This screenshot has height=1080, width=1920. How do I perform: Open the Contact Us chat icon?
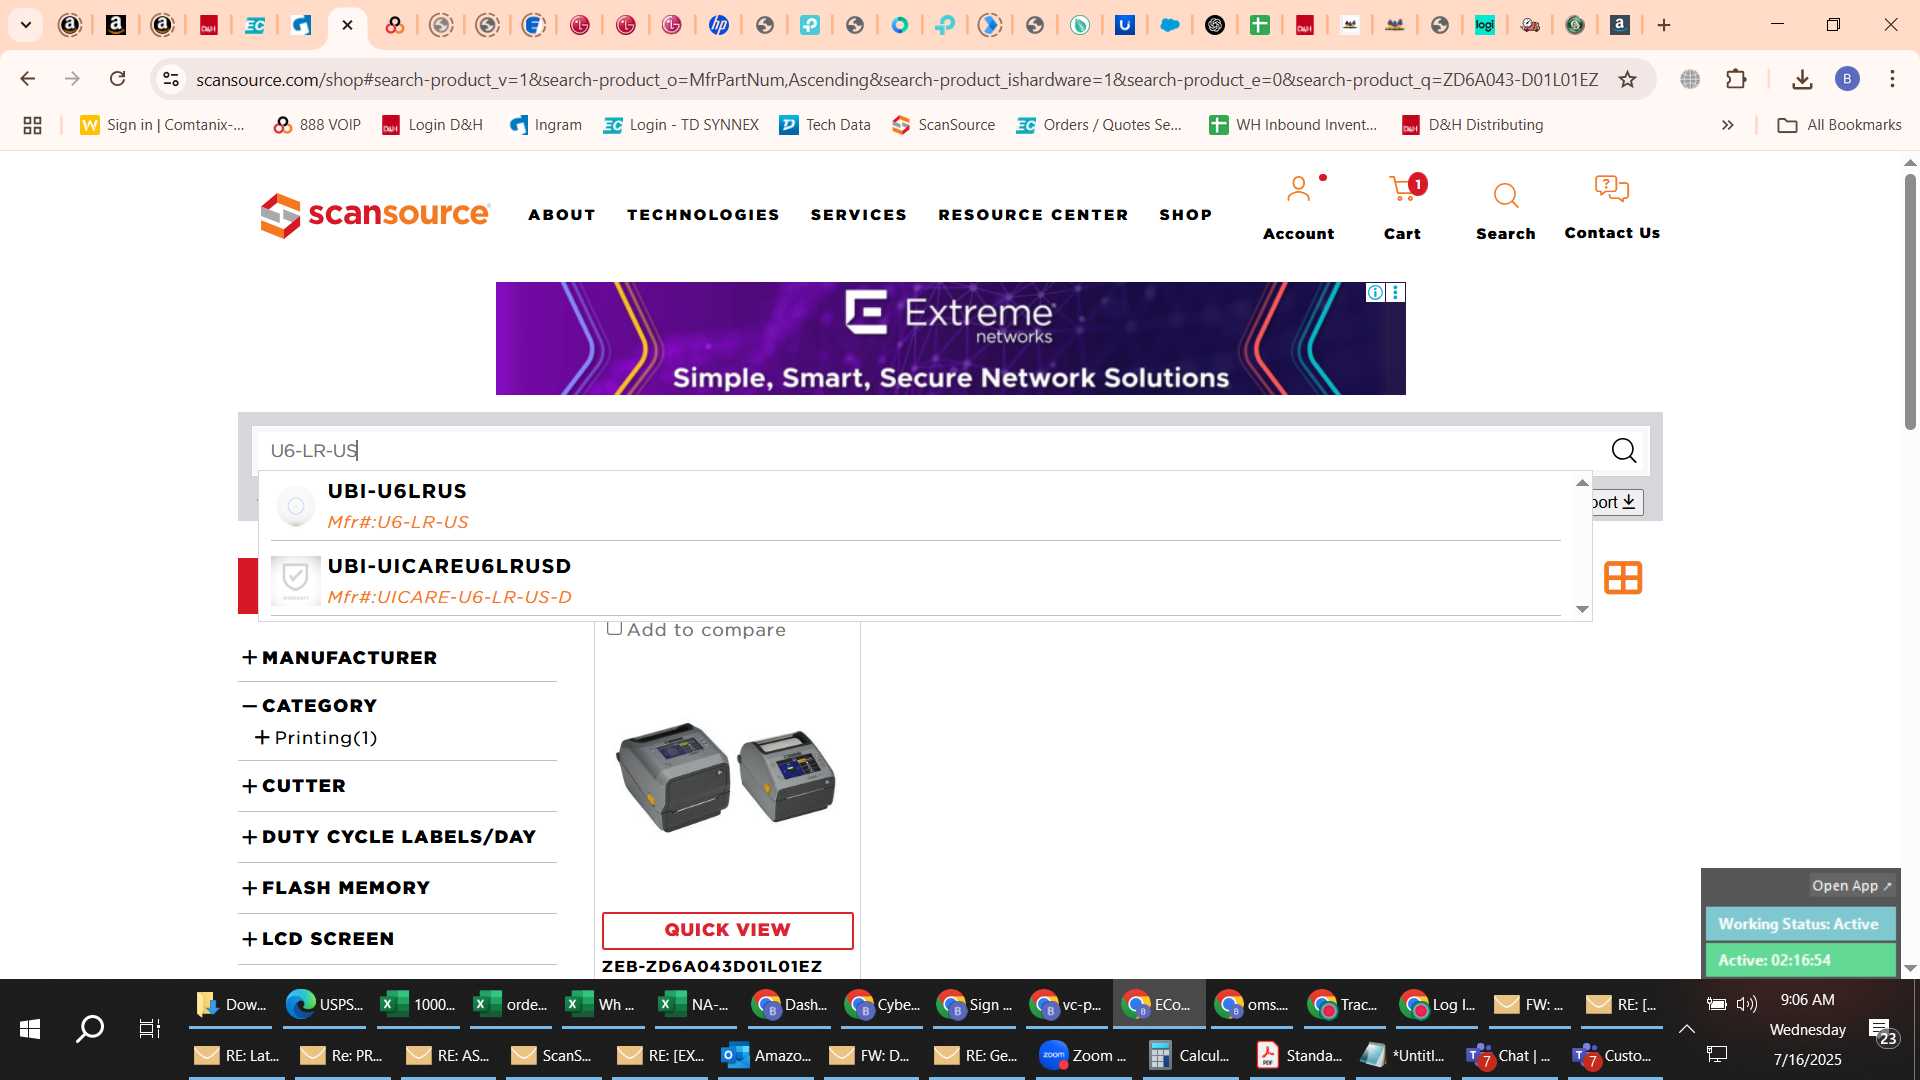[1612, 189]
